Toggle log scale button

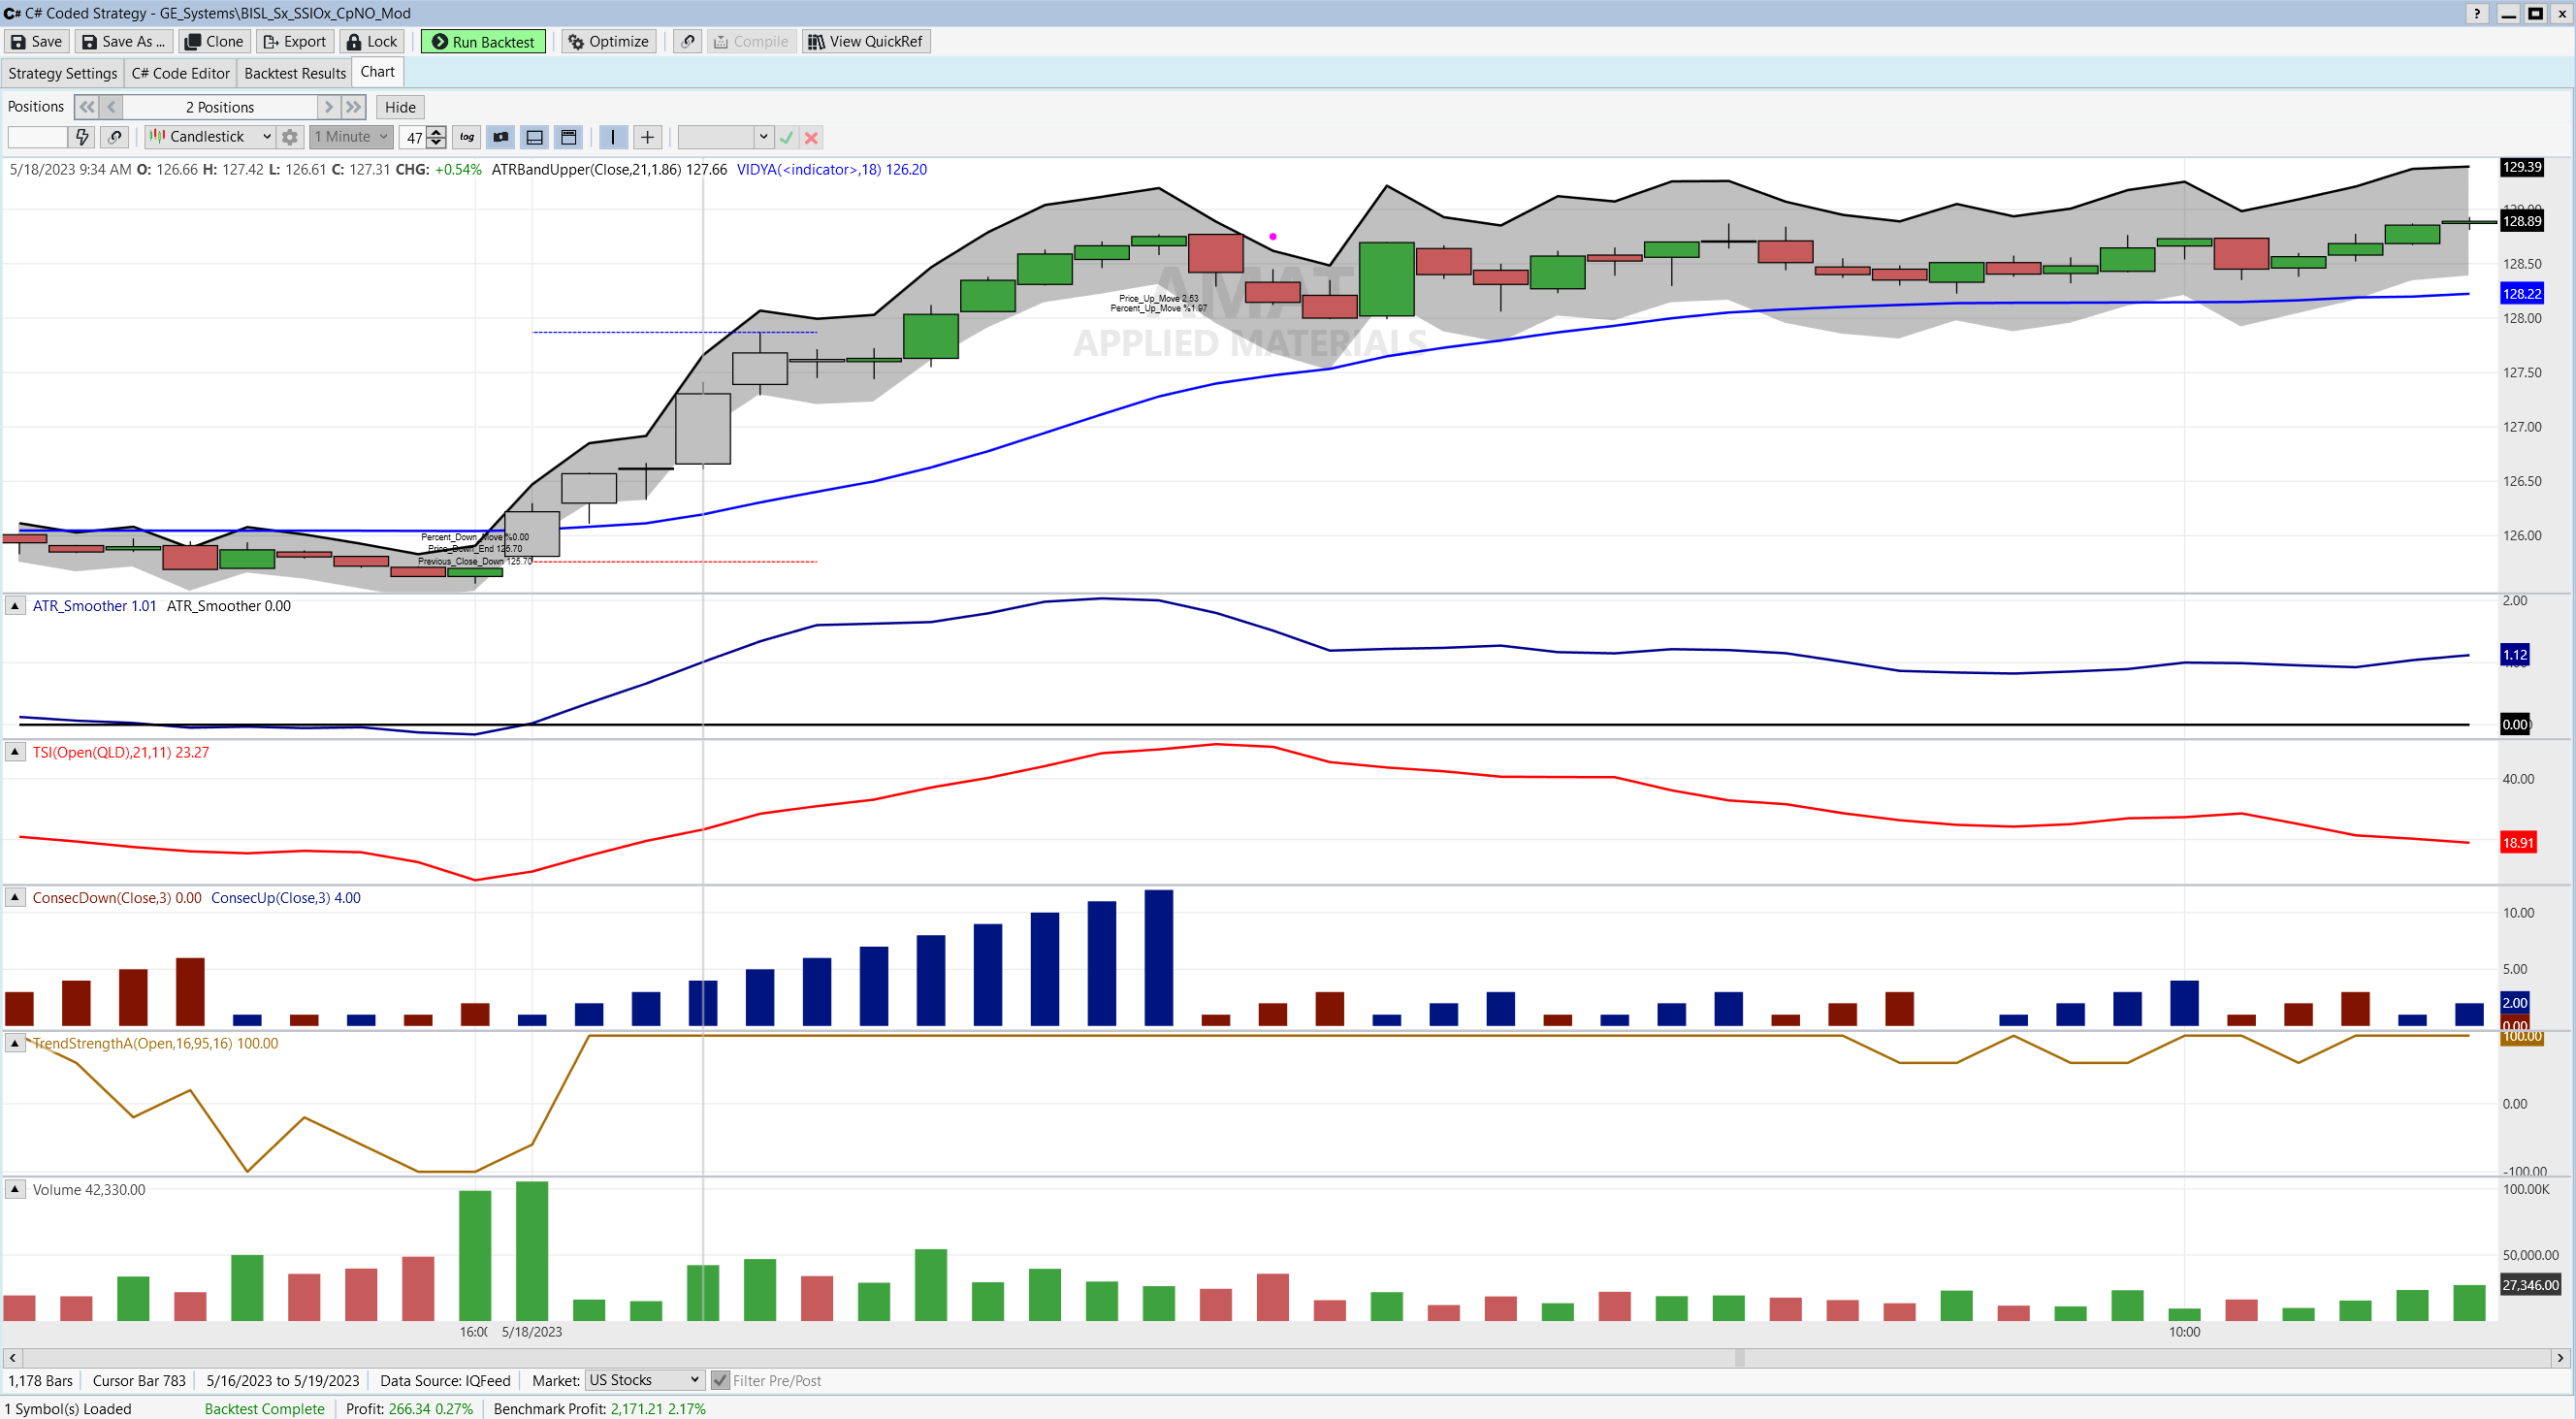tap(467, 137)
